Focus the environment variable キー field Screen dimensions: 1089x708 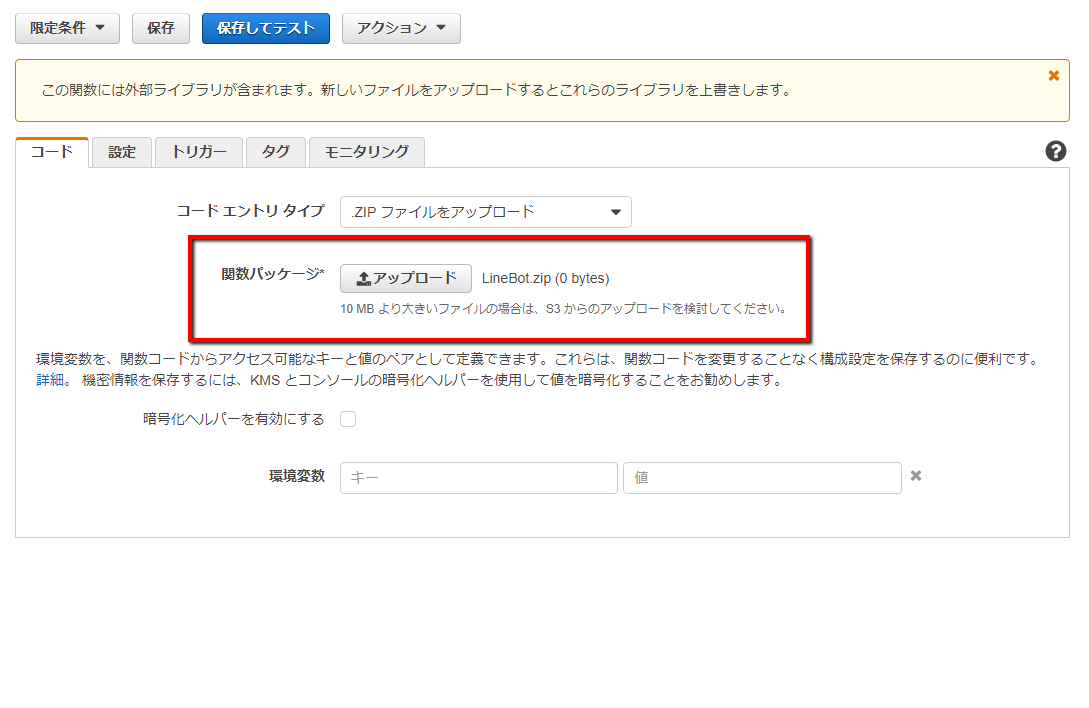[478, 478]
